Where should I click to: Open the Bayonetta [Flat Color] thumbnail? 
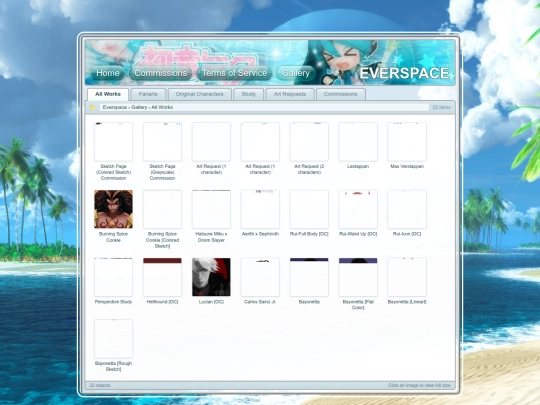[x=358, y=277]
